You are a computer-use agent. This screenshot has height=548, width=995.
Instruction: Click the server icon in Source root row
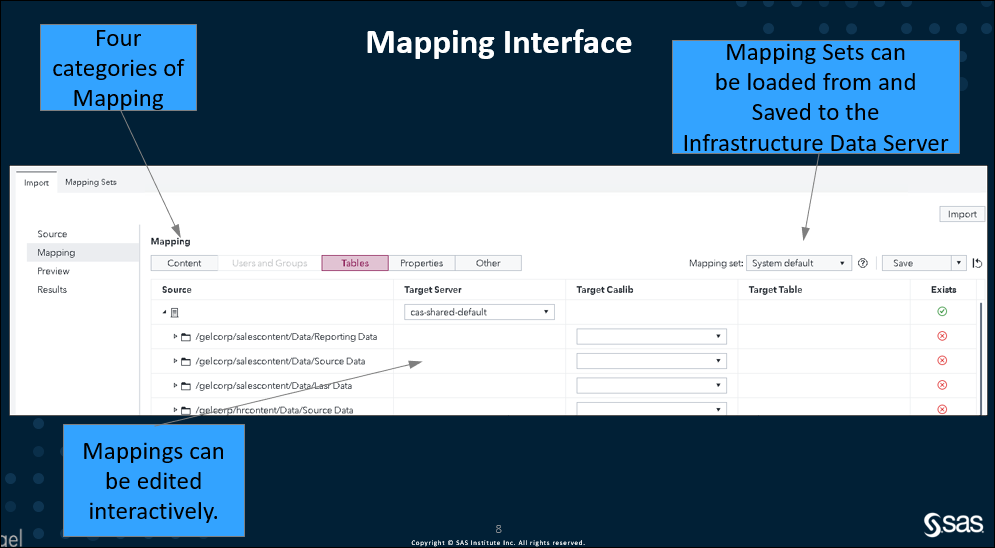click(x=175, y=313)
